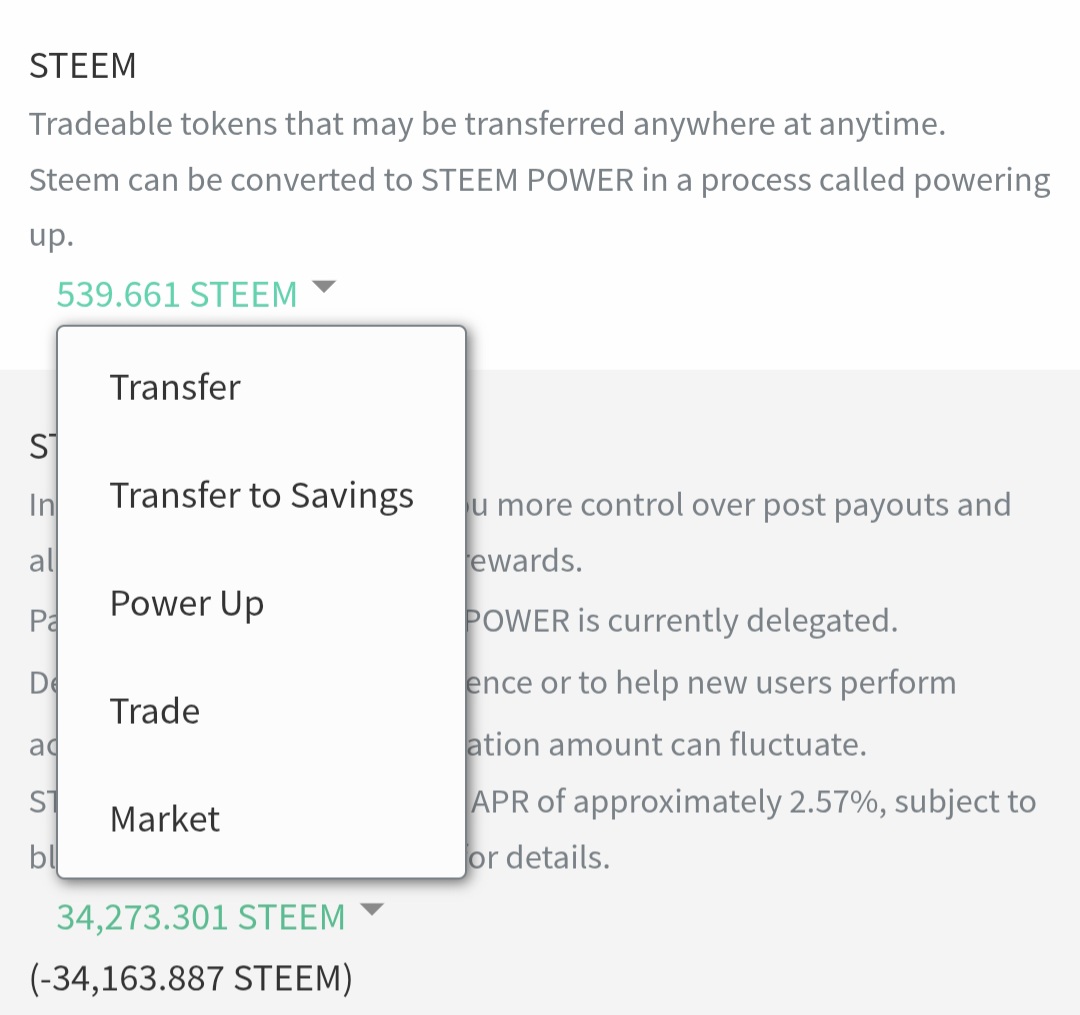
Task: Open the 34,273.301 STEEM balance dropdown
Action: tap(200, 917)
